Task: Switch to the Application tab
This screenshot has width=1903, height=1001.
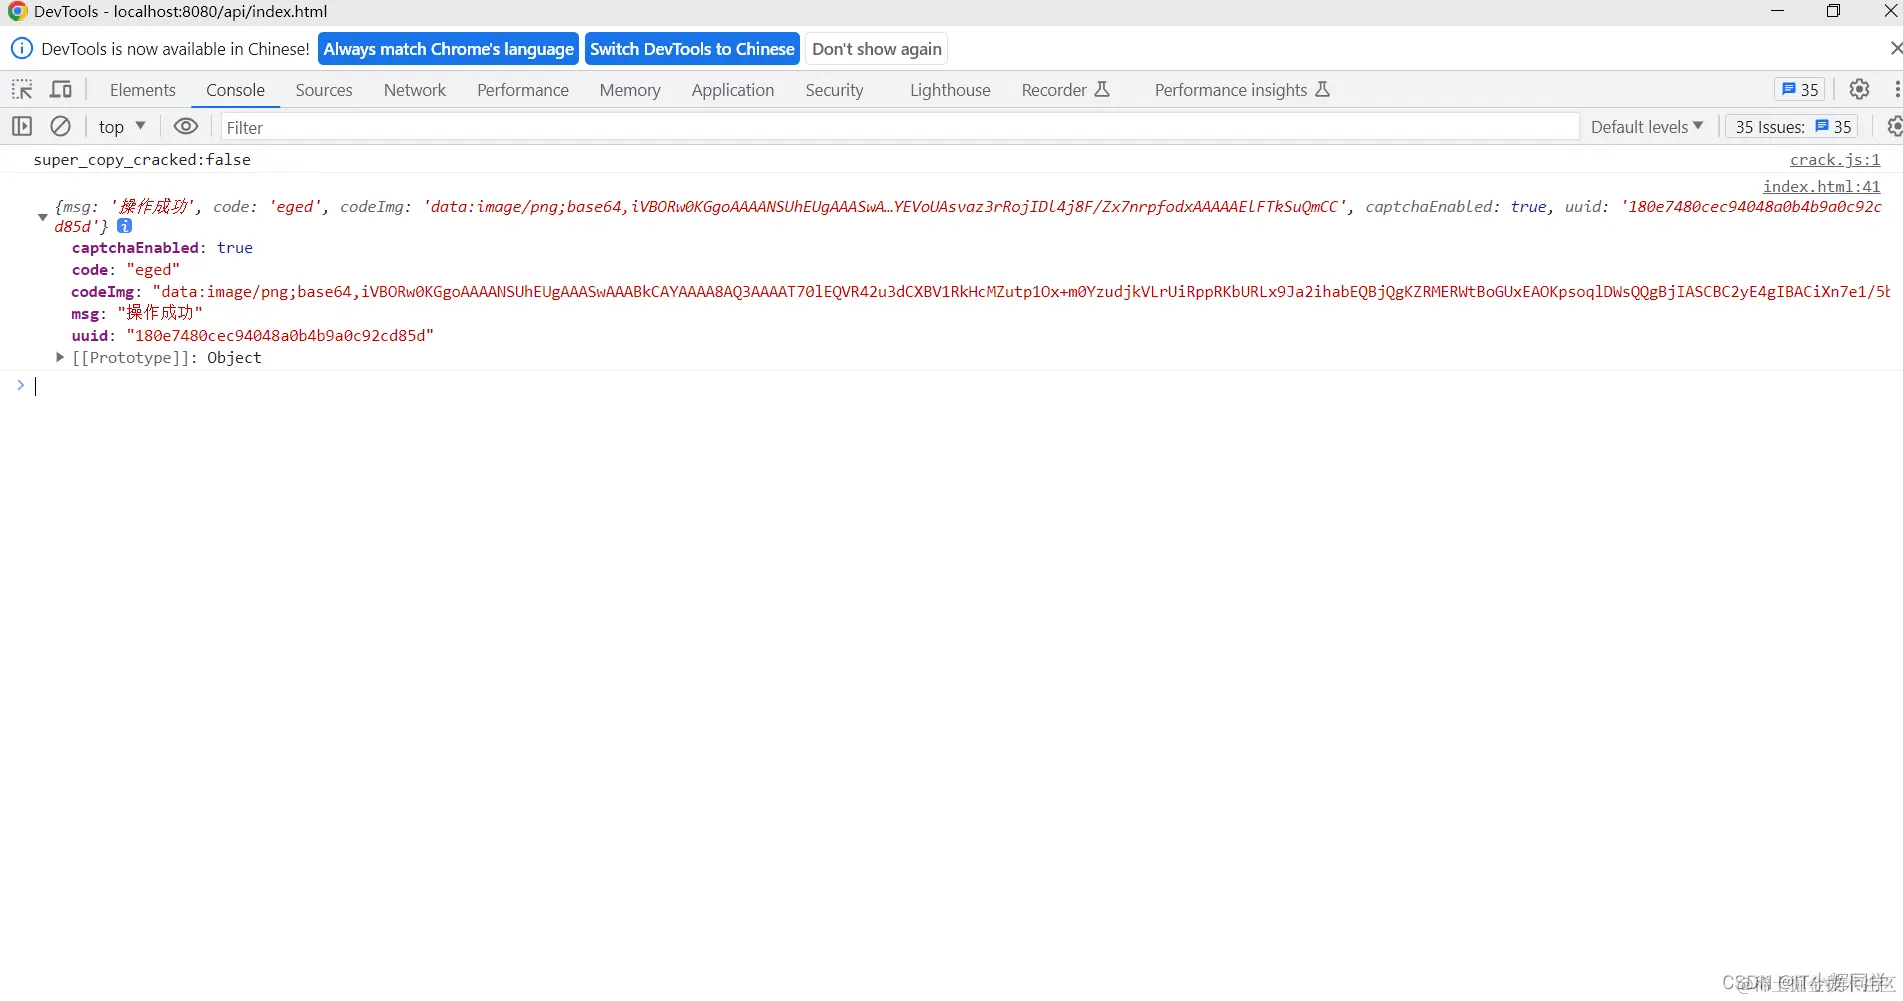Action: coord(733,89)
